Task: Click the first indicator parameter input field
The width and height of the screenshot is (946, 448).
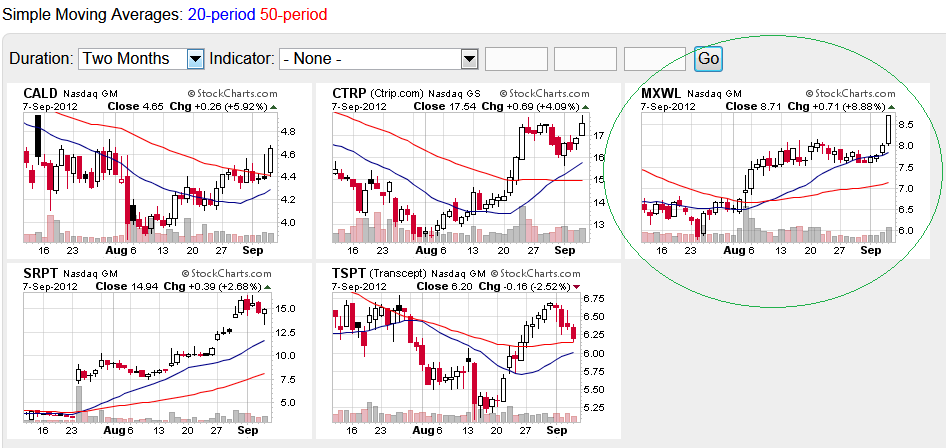Action: tap(516, 59)
